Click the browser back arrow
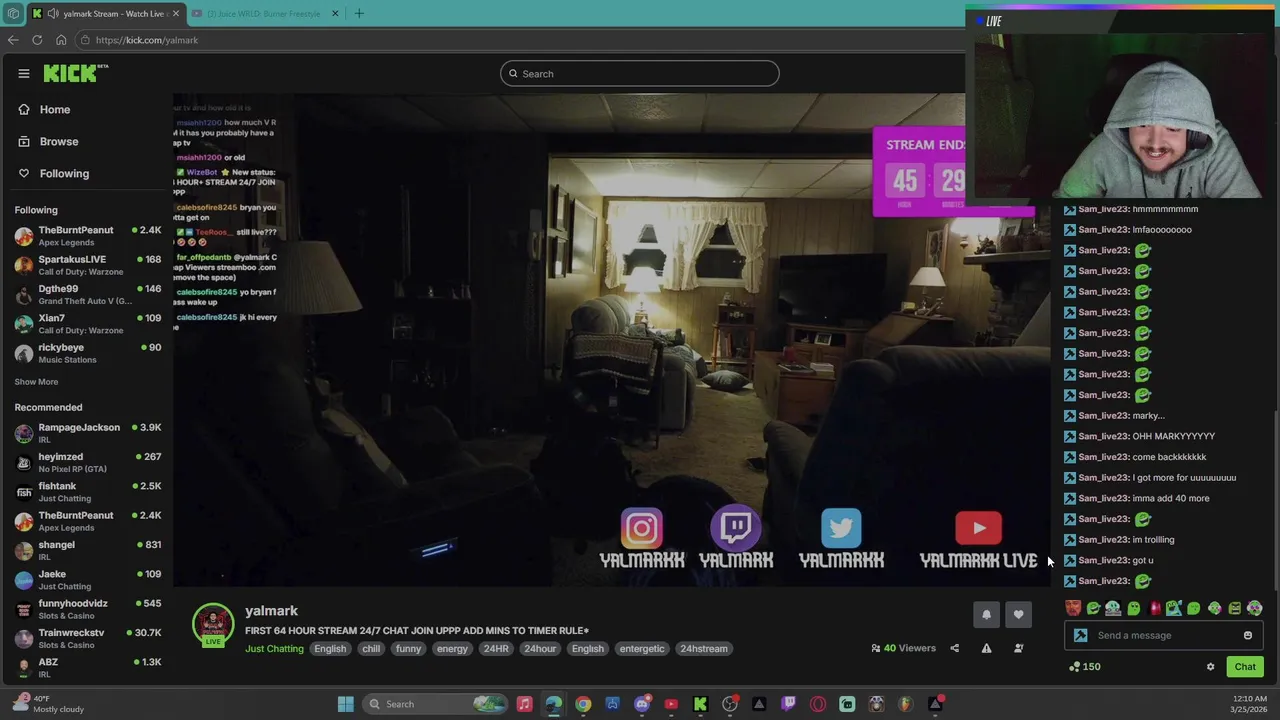Image resolution: width=1280 pixels, height=720 pixels. tap(13, 40)
